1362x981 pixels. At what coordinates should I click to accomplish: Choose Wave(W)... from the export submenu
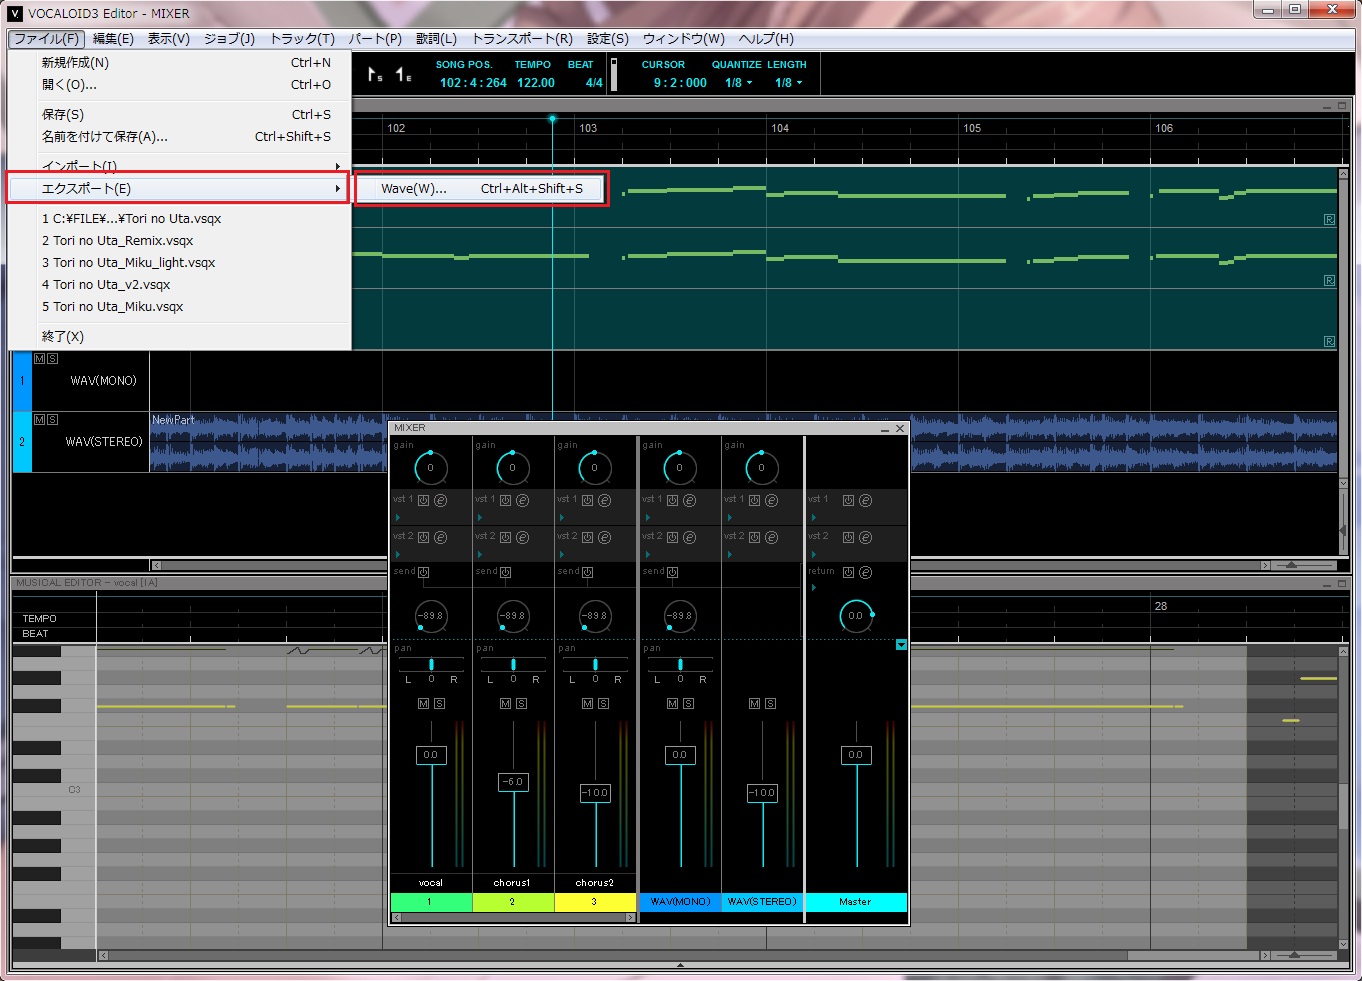[x=481, y=189]
